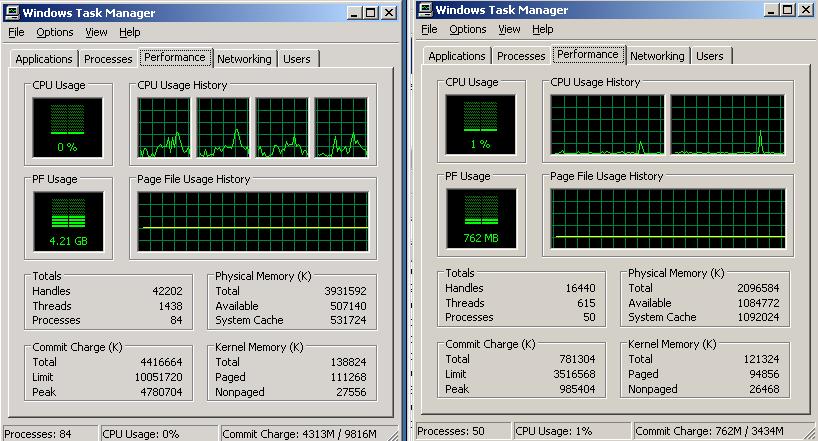Click Commit Charge Limit 10051720

[x=159, y=377]
